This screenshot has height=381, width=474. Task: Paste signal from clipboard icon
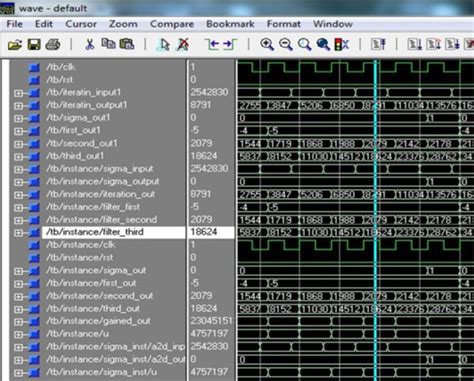click(127, 44)
